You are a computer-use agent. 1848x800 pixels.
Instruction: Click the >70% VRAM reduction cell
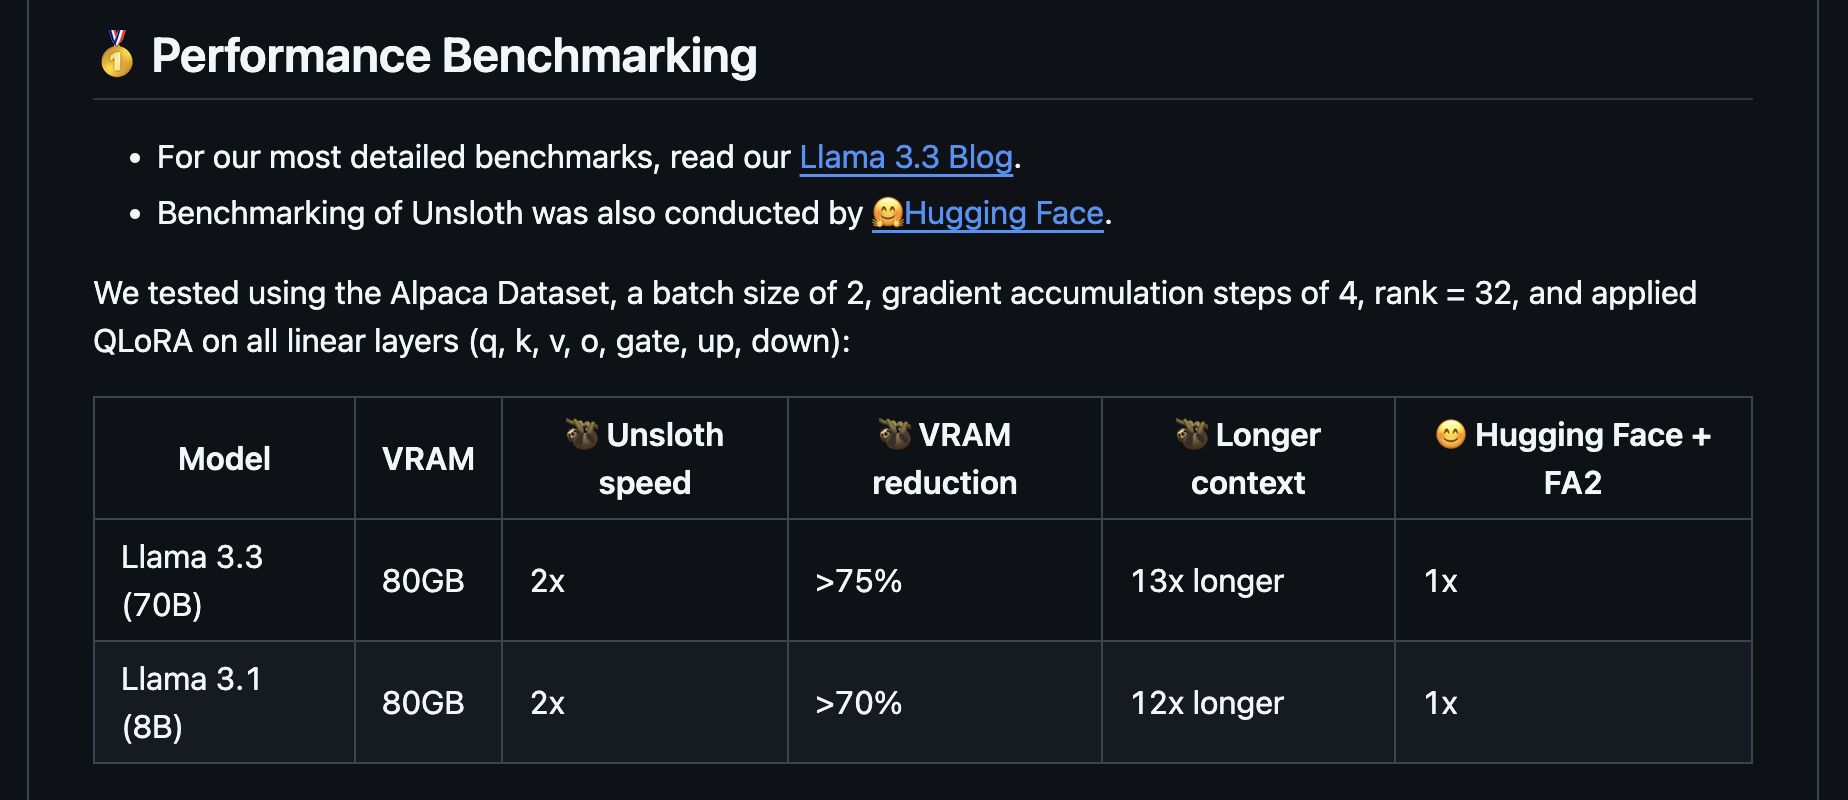944,702
